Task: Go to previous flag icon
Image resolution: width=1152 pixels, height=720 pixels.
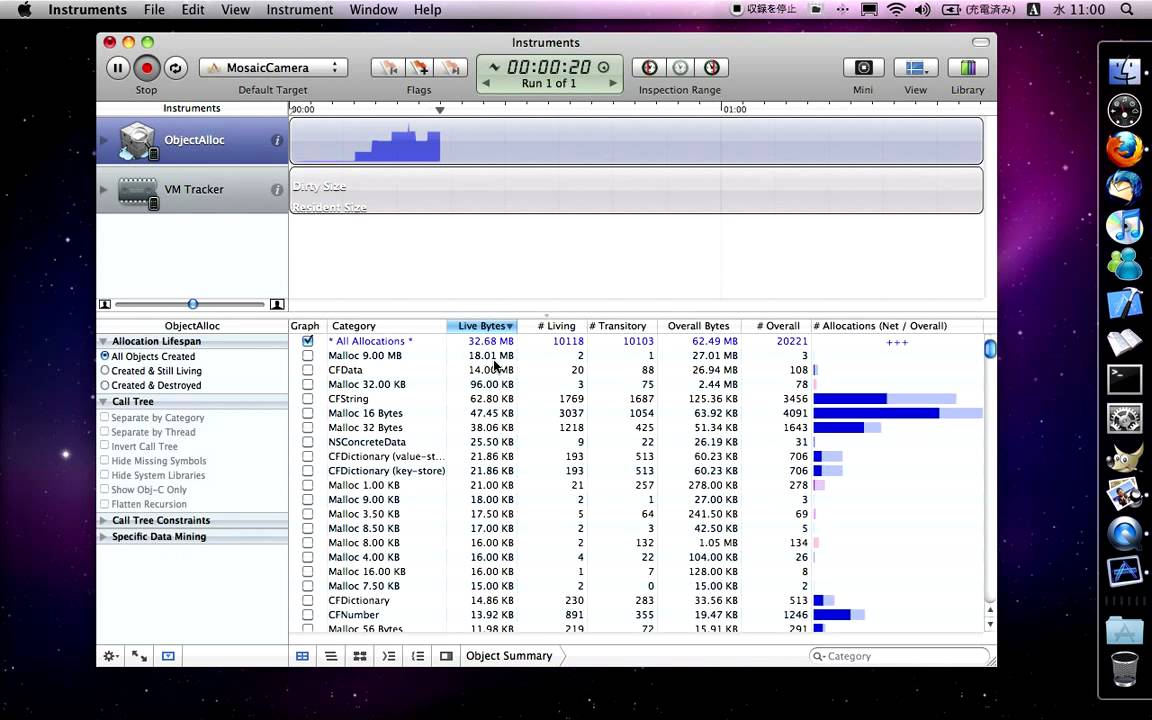Action: [x=389, y=68]
